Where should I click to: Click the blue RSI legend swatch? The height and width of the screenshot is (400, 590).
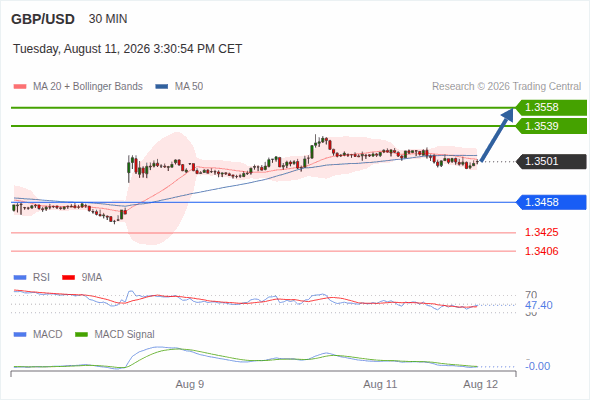(x=20, y=278)
